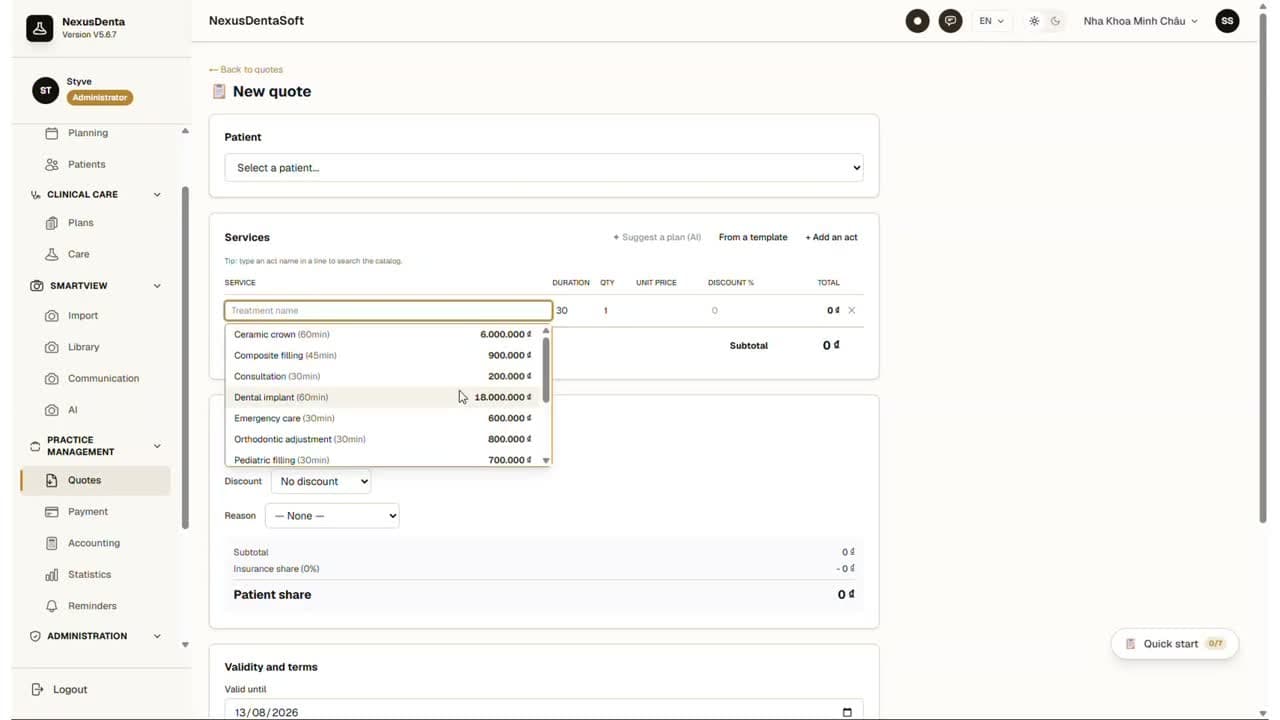Screen dimensions: 1280x720
Task: Click the Communication camera icon
Action: 52,379
